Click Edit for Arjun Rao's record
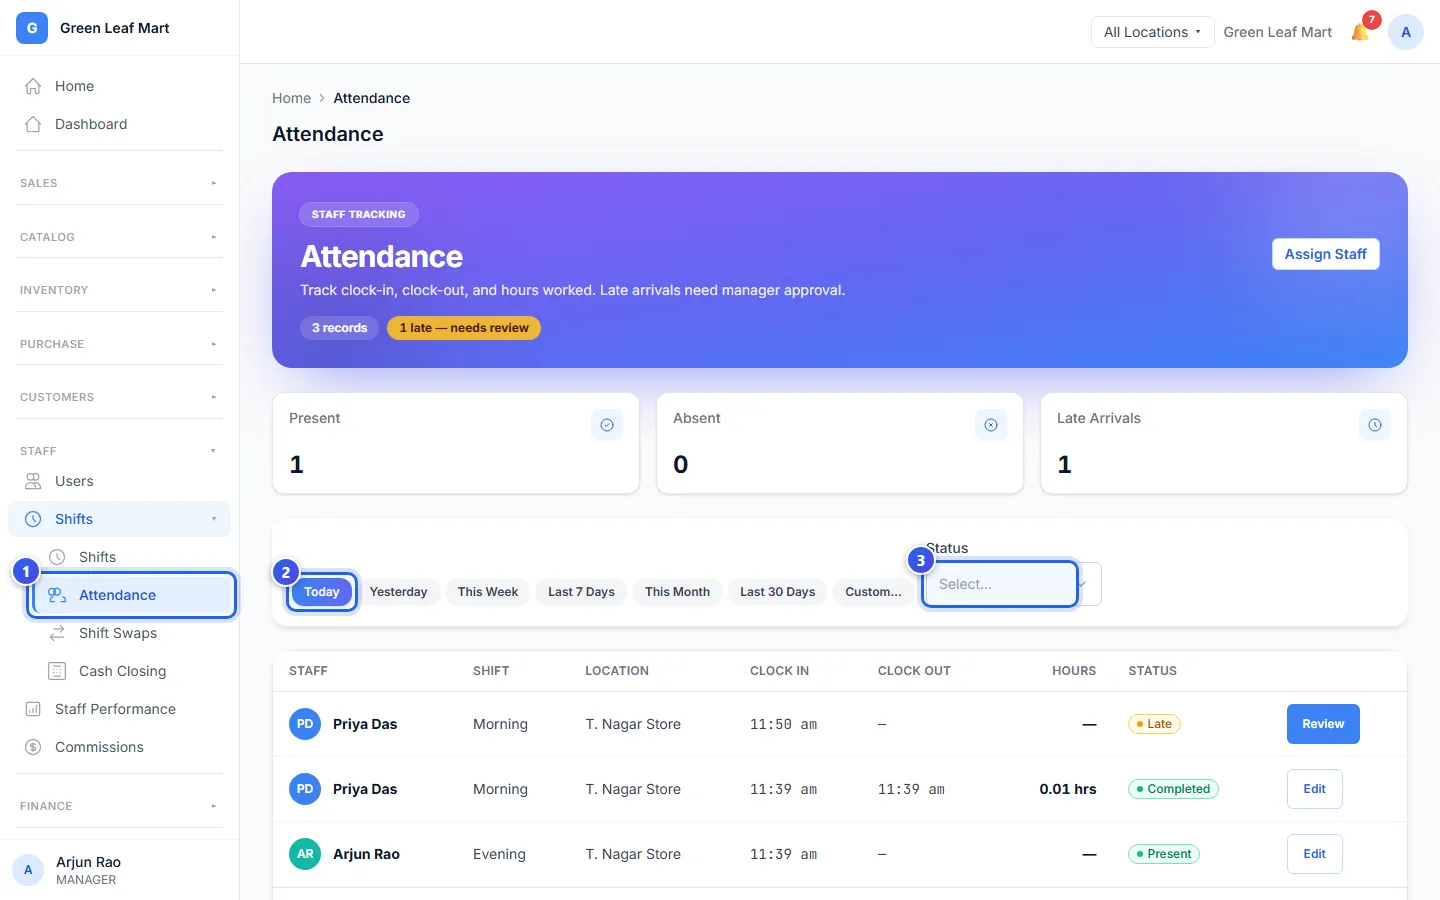The height and width of the screenshot is (900, 1440). point(1314,854)
